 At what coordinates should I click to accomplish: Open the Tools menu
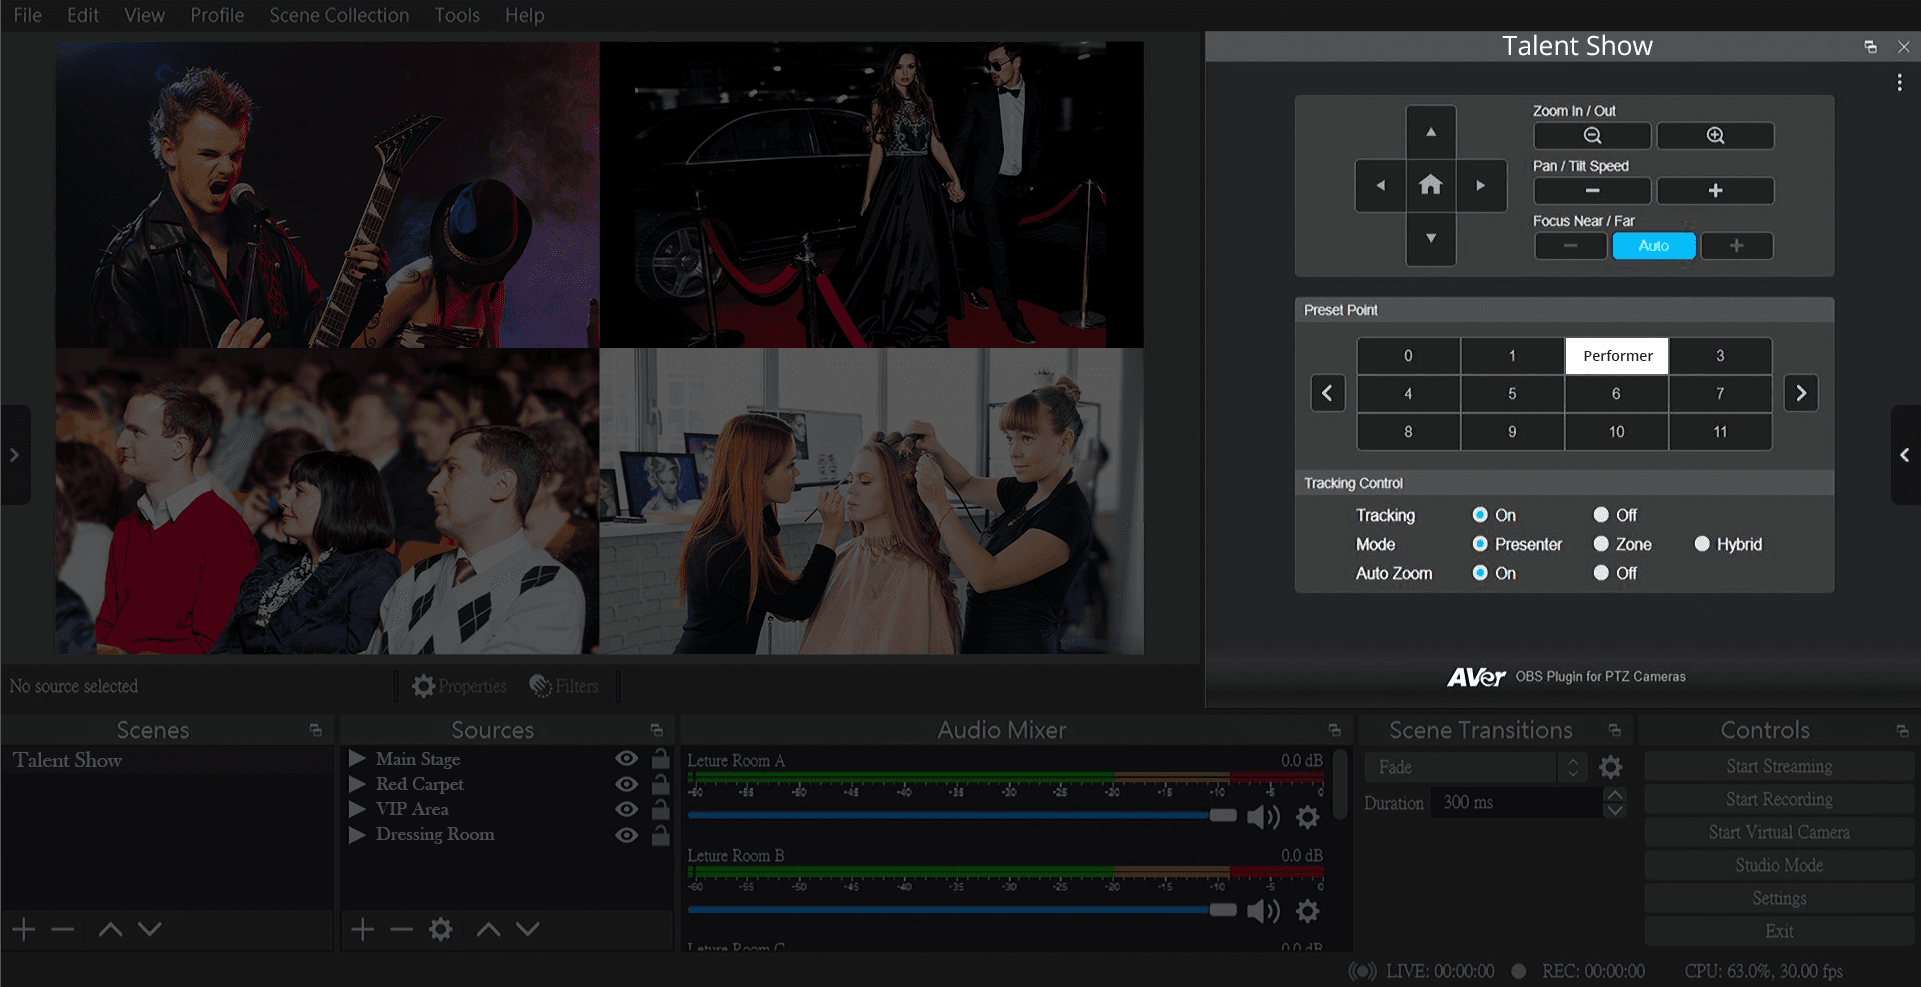click(x=457, y=15)
